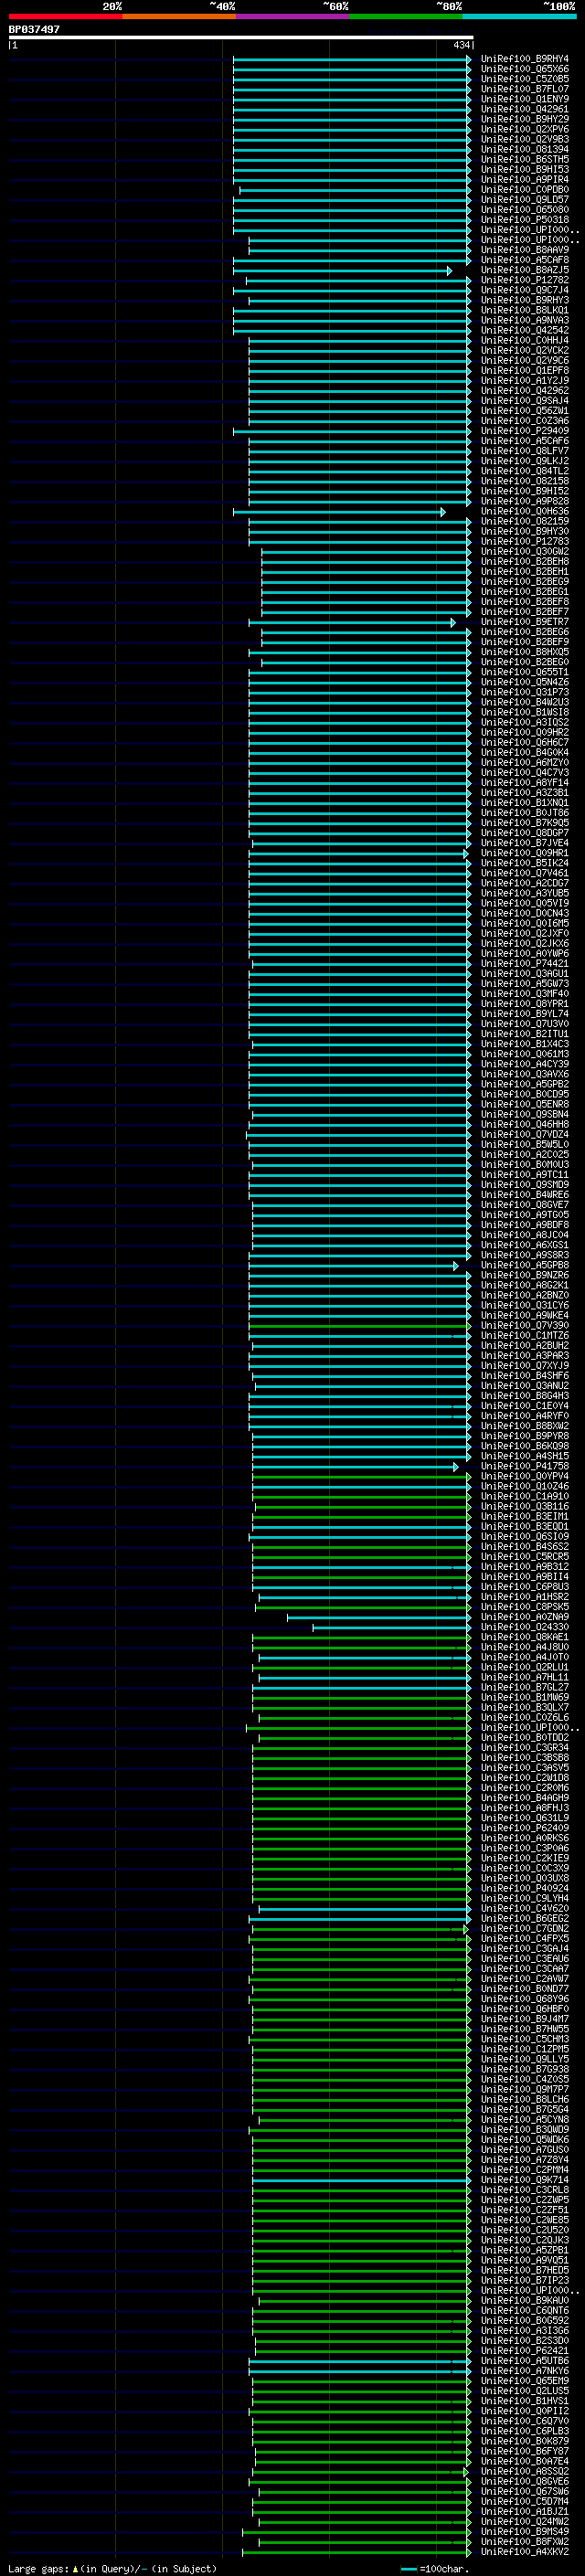This screenshot has width=585, height=2576.
Task: Click the cyan alignment bar for UniRef100_B9RHY4
Action: [352, 59]
